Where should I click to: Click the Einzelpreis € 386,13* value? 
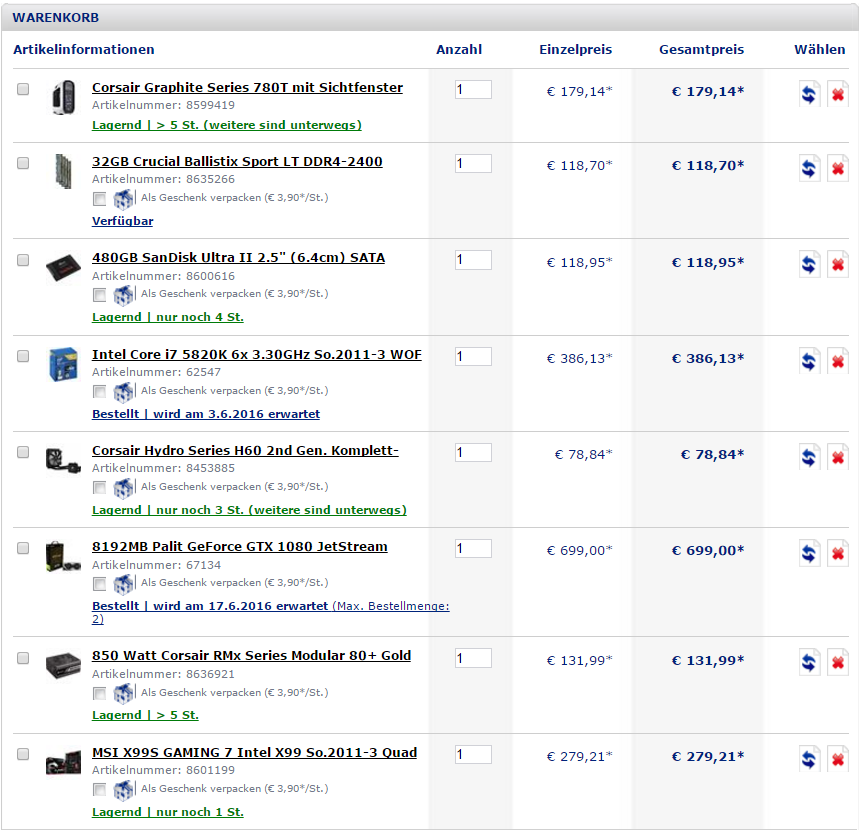point(579,358)
